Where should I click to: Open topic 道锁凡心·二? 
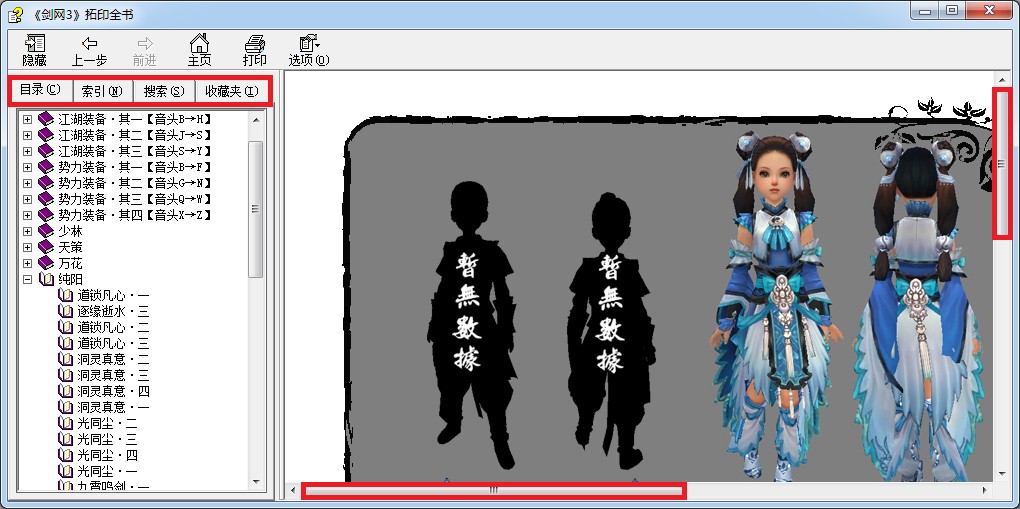click(113, 327)
